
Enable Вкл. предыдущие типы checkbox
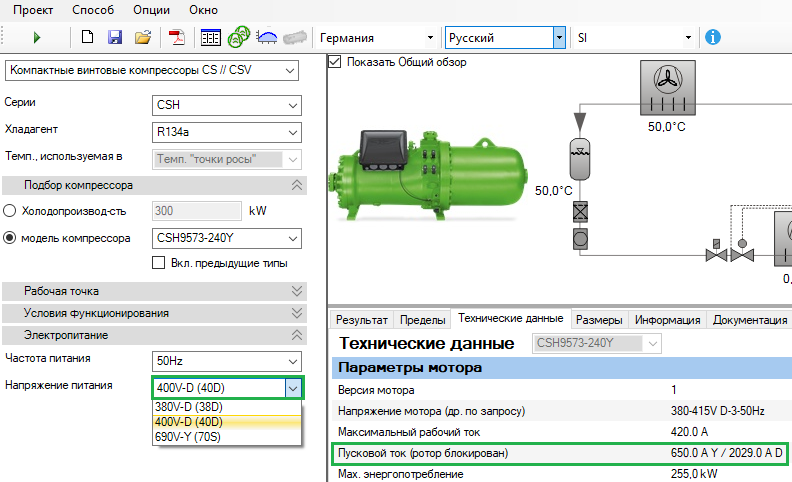(x=158, y=263)
